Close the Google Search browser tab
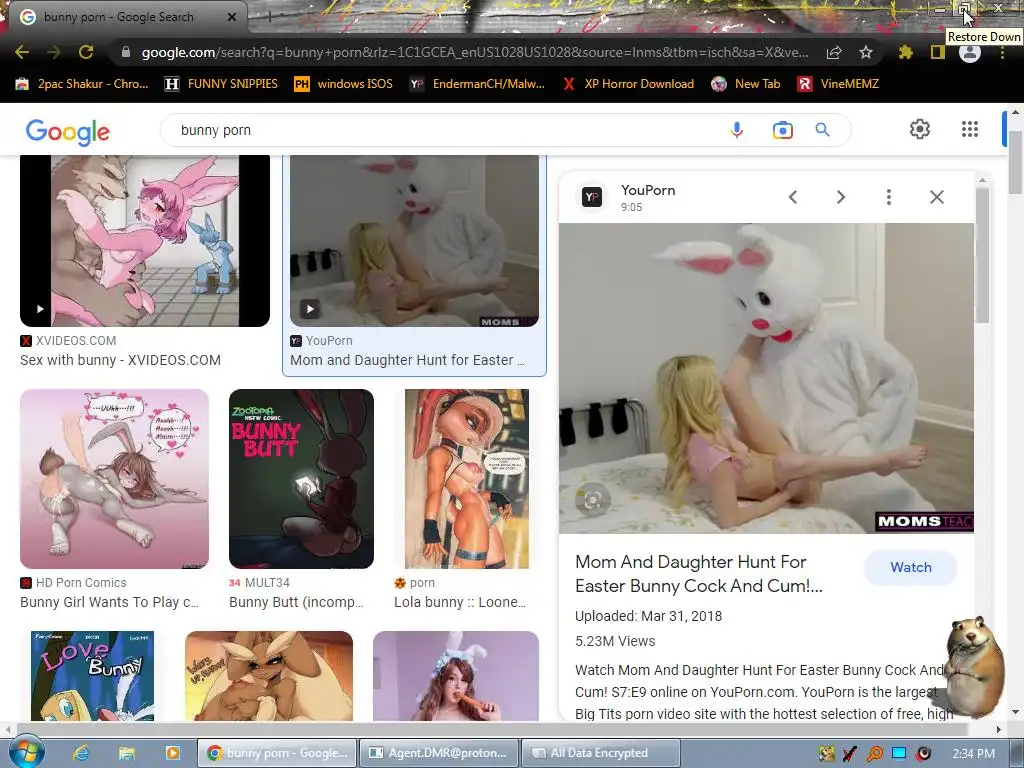This screenshot has width=1024, height=768. 232,17
